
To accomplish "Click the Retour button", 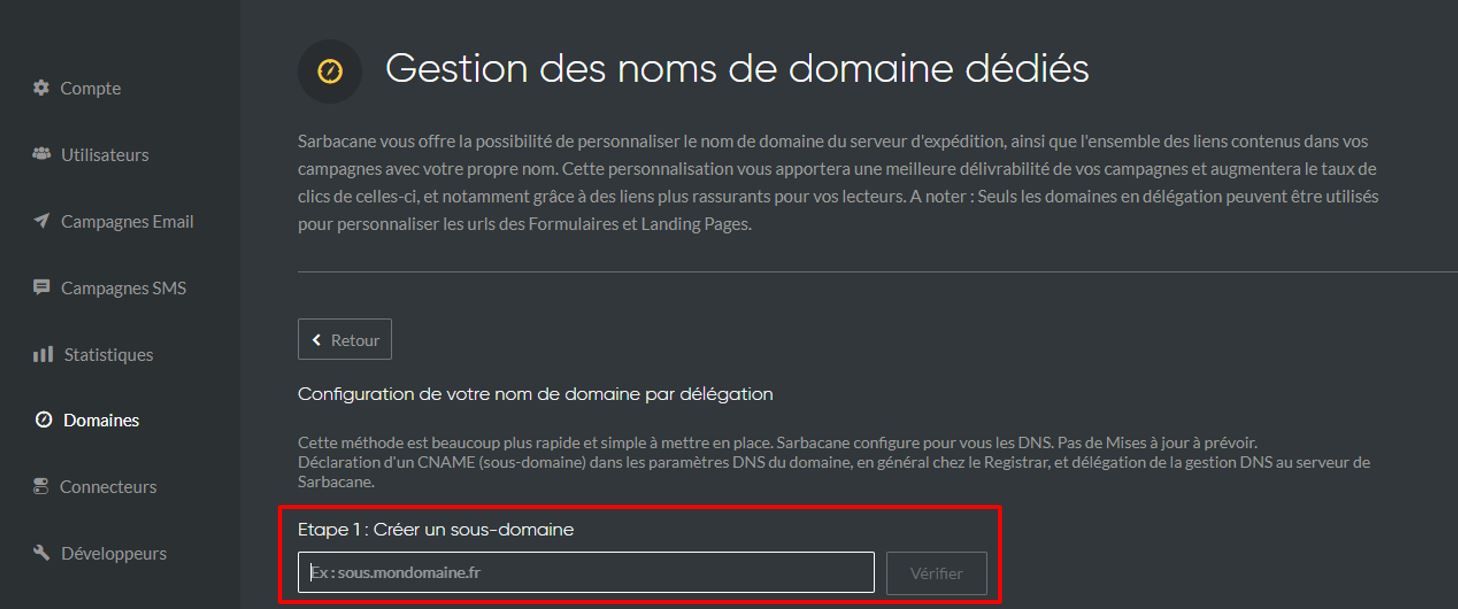I will point(344,339).
